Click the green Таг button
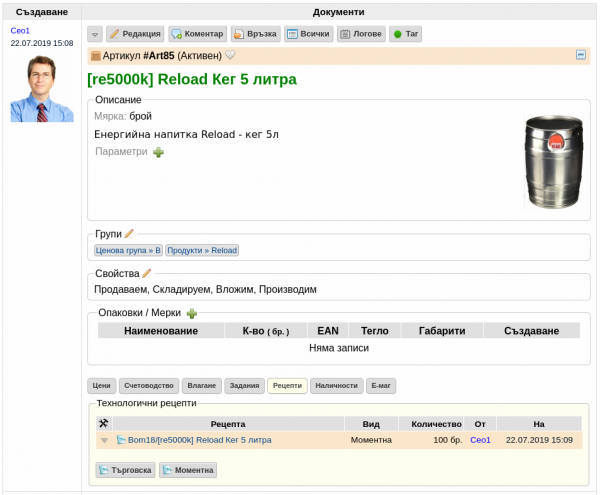The image size is (600, 495). point(406,34)
